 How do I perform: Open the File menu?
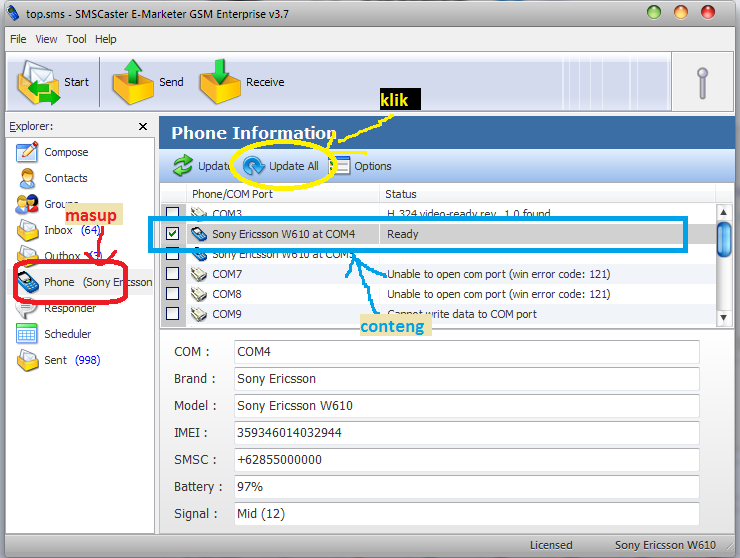(x=18, y=39)
